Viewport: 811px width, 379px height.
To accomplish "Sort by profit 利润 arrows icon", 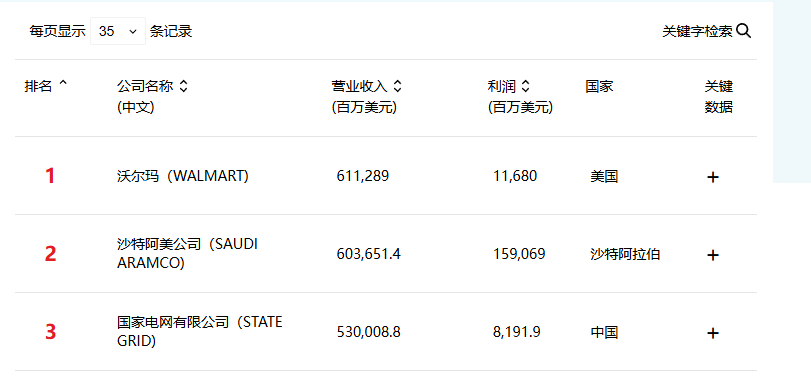I will coord(525,86).
